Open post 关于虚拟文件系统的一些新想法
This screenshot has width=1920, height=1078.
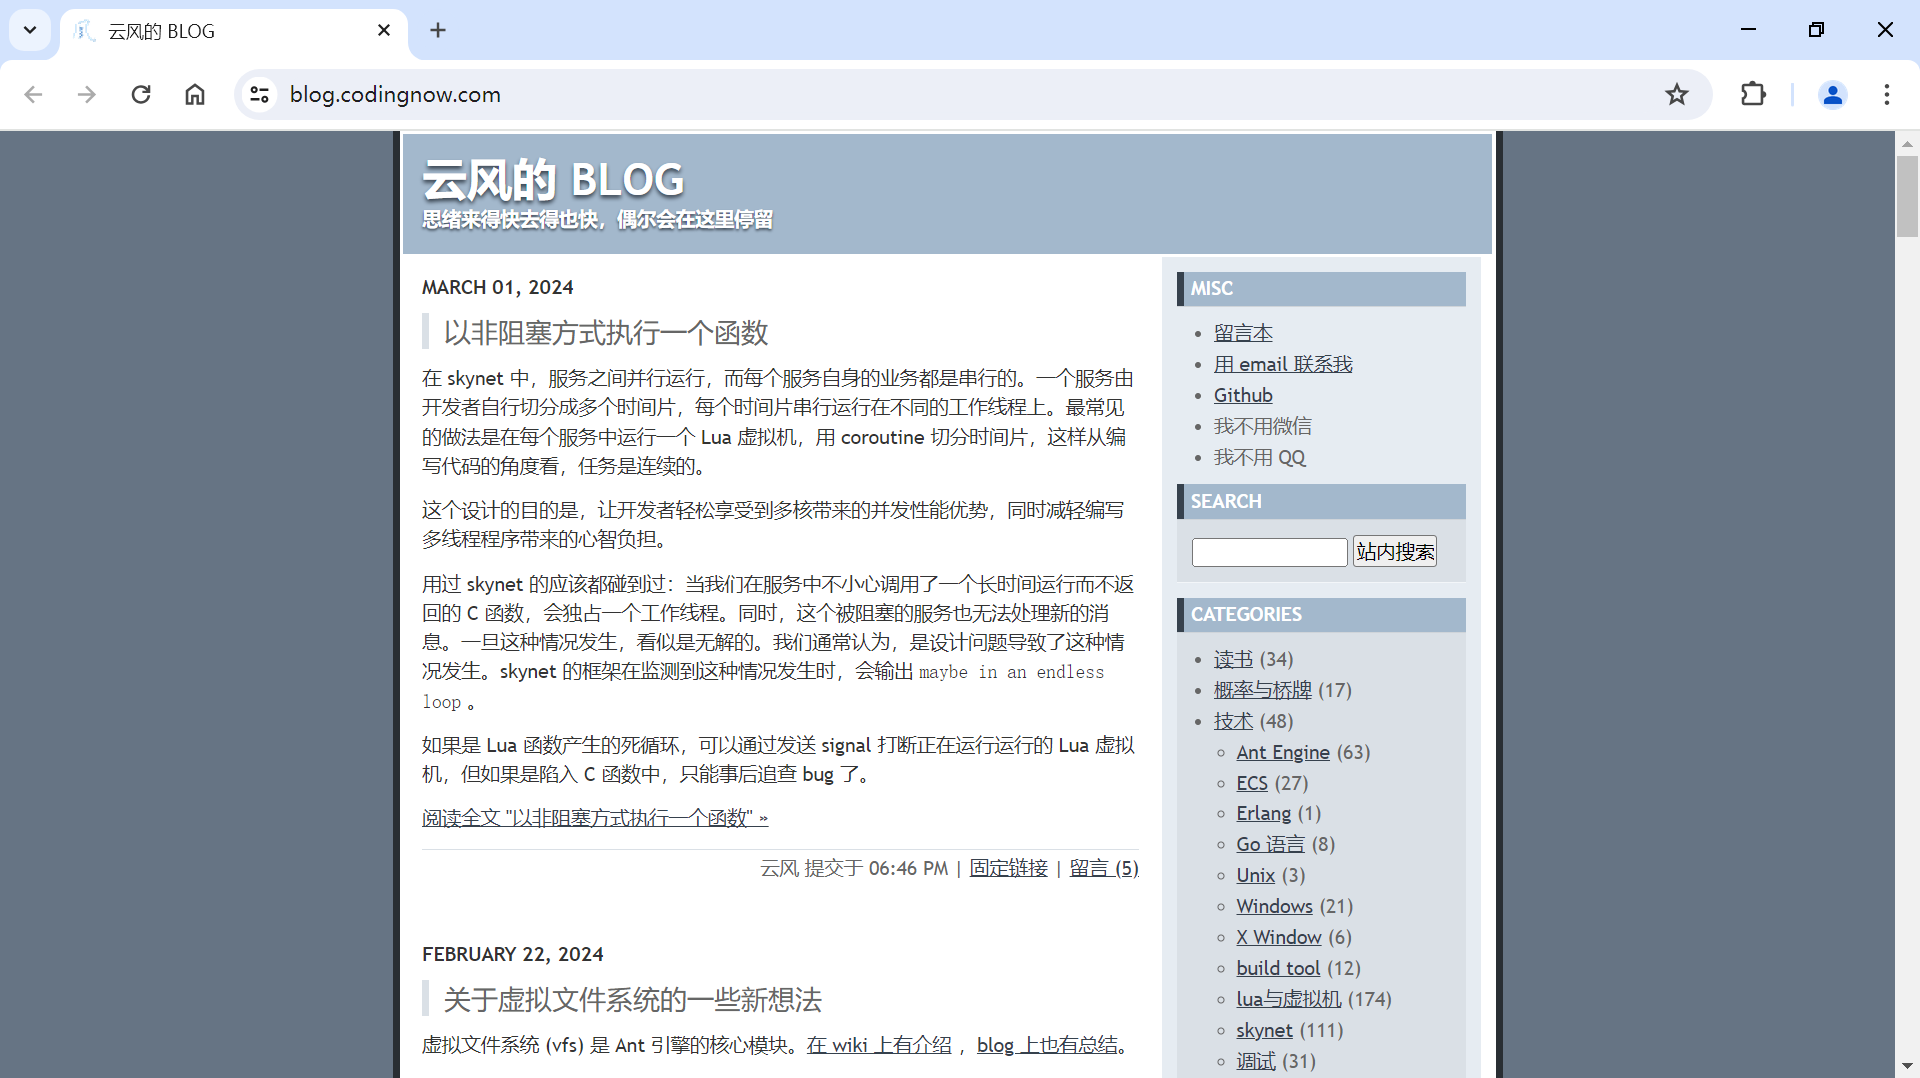click(632, 1000)
